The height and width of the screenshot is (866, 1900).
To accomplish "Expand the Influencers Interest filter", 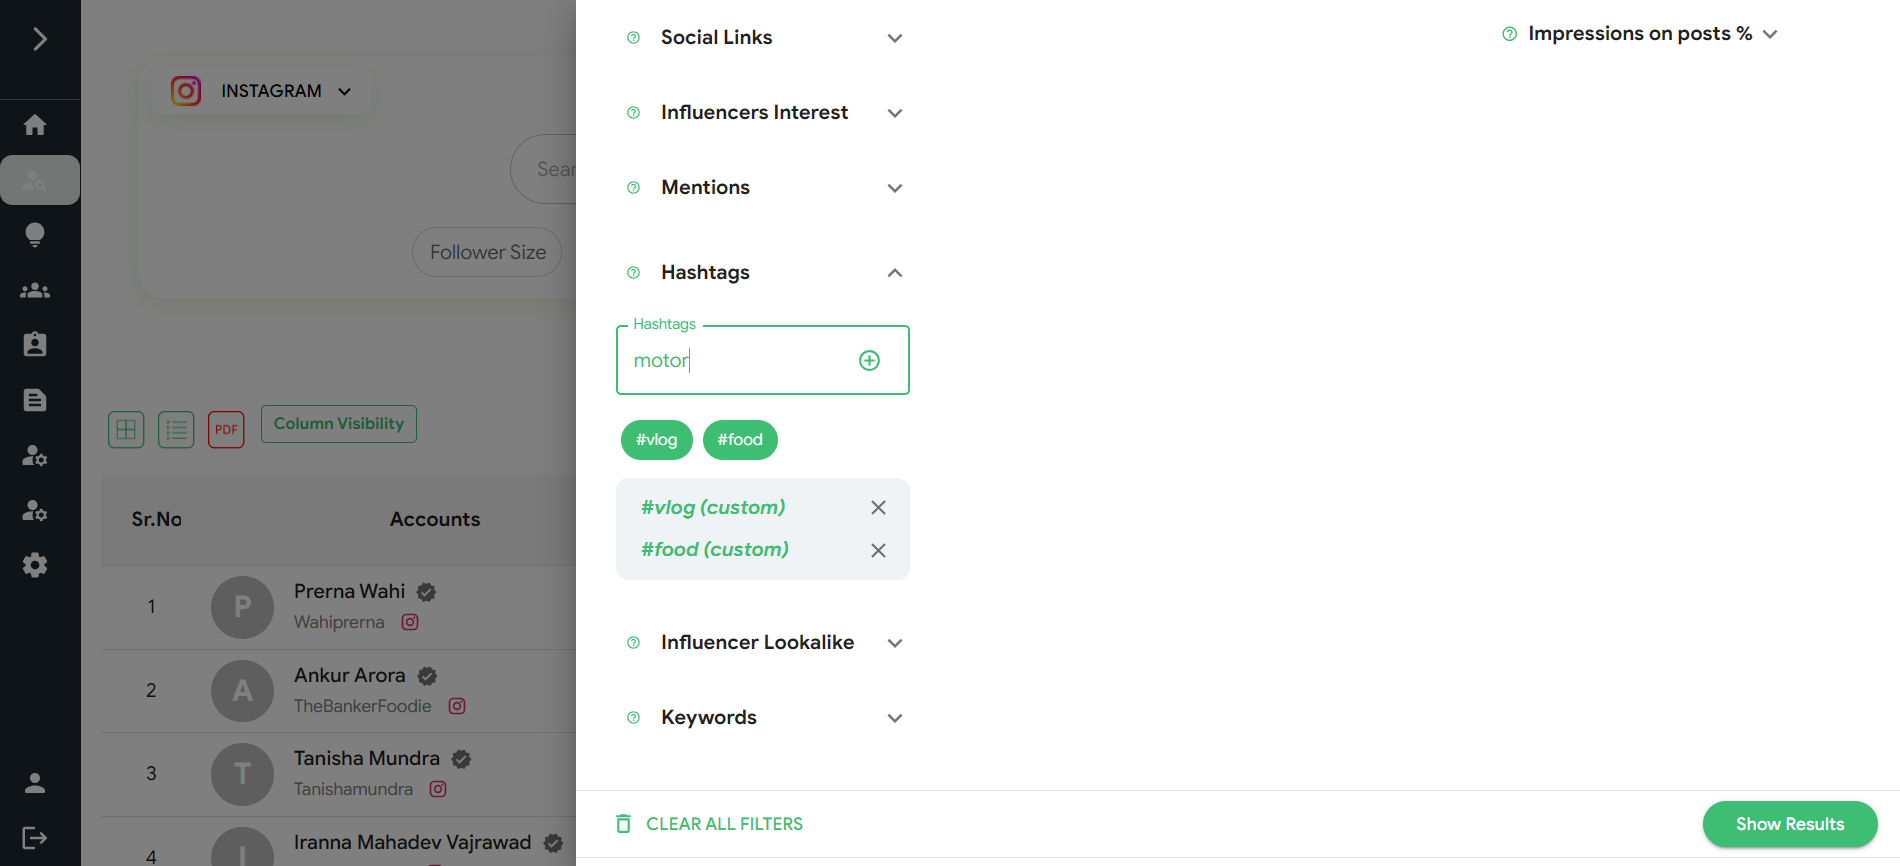I will coord(894,113).
